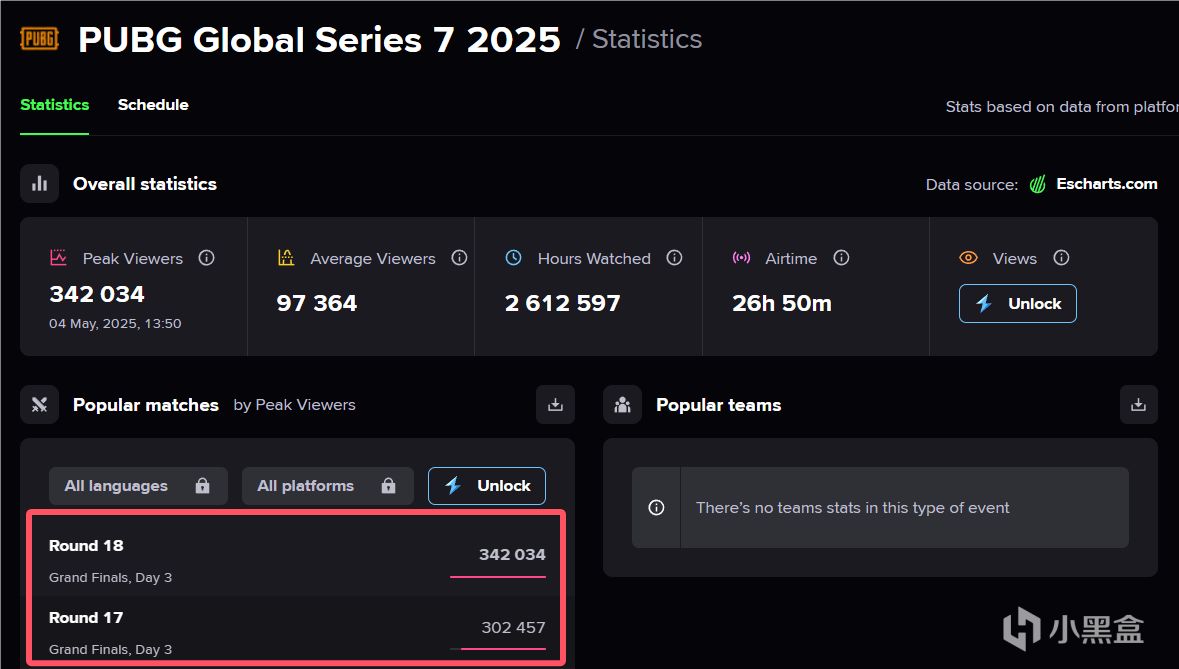The height and width of the screenshot is (669, 1179).
Task: Click the Unlock button under Views
Action: pyautogui.click(x=1017, y=304)
